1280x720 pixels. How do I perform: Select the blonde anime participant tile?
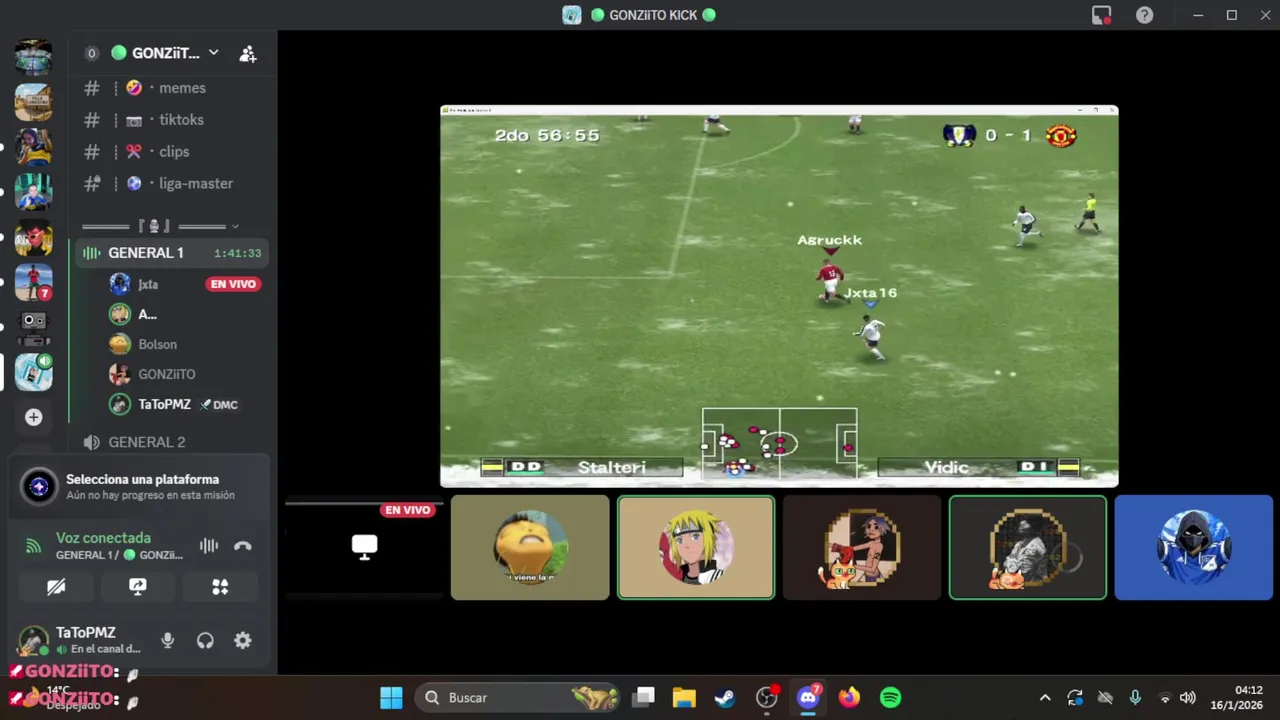(x=696, y=547)
